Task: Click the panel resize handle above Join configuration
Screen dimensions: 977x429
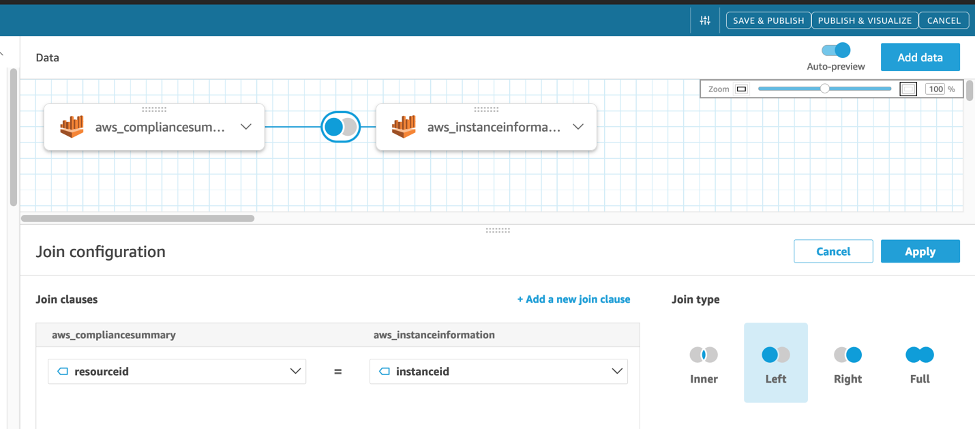Action: coord(498,230)
